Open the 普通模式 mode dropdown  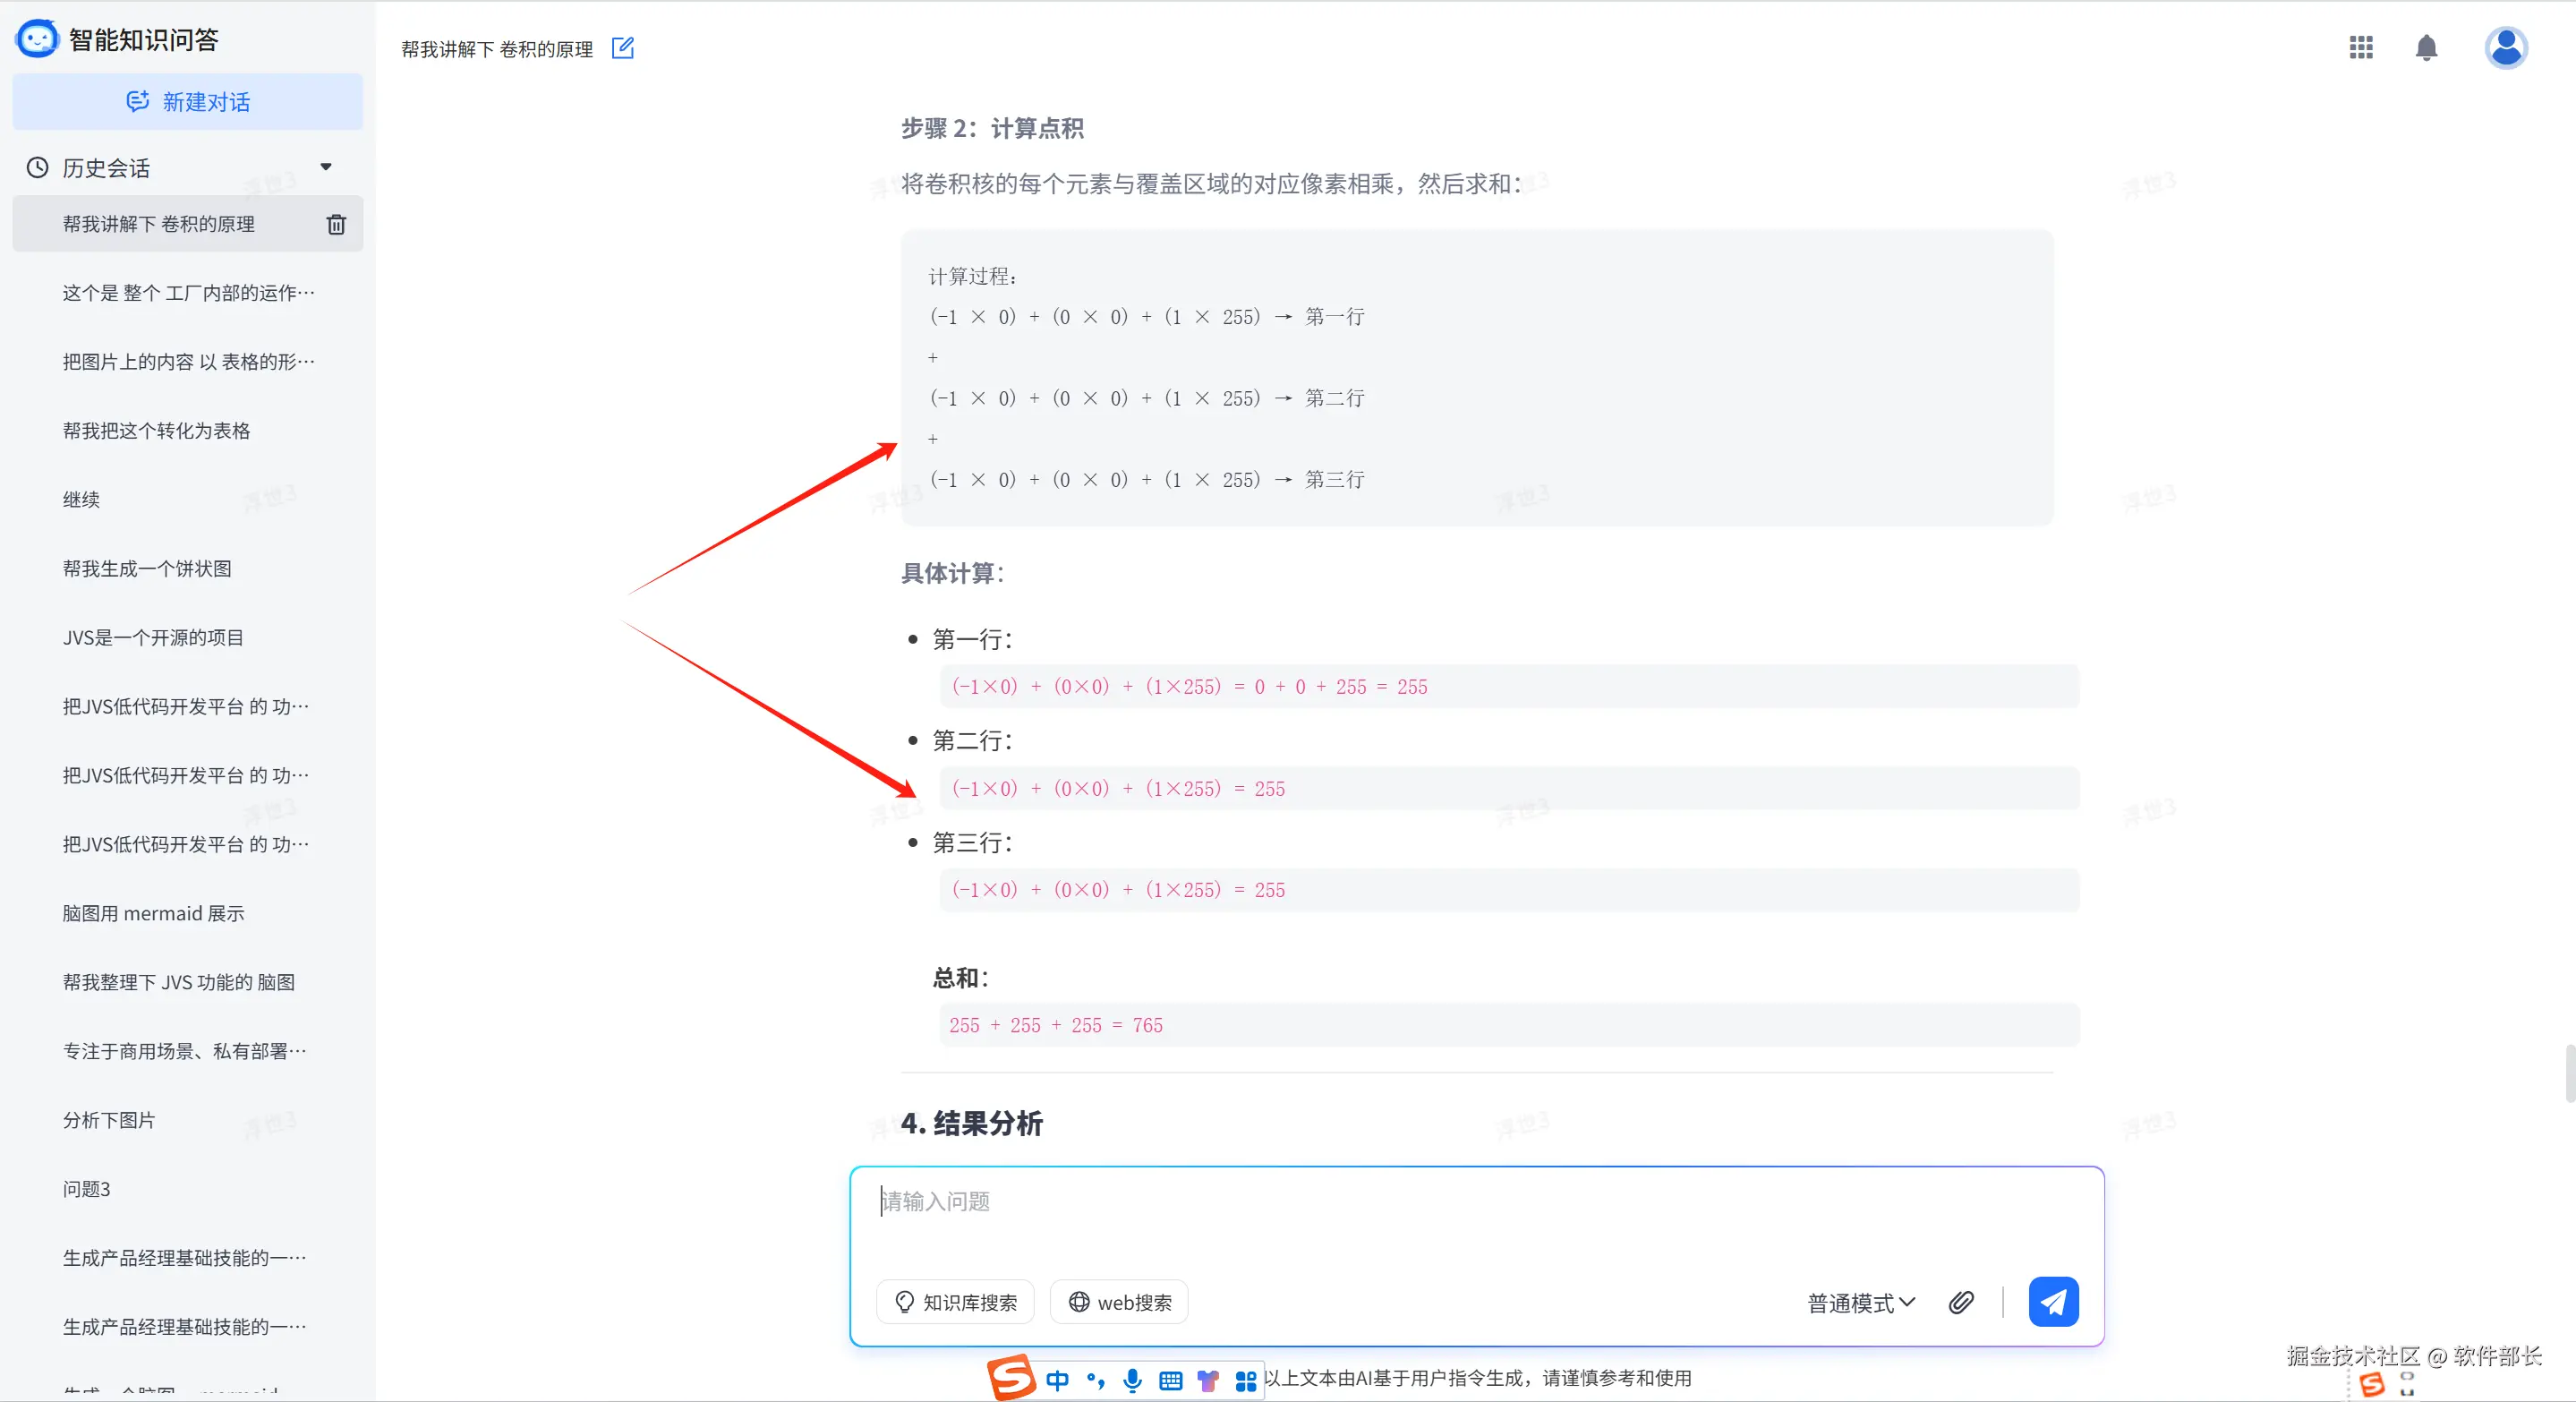point(1860,1303)
